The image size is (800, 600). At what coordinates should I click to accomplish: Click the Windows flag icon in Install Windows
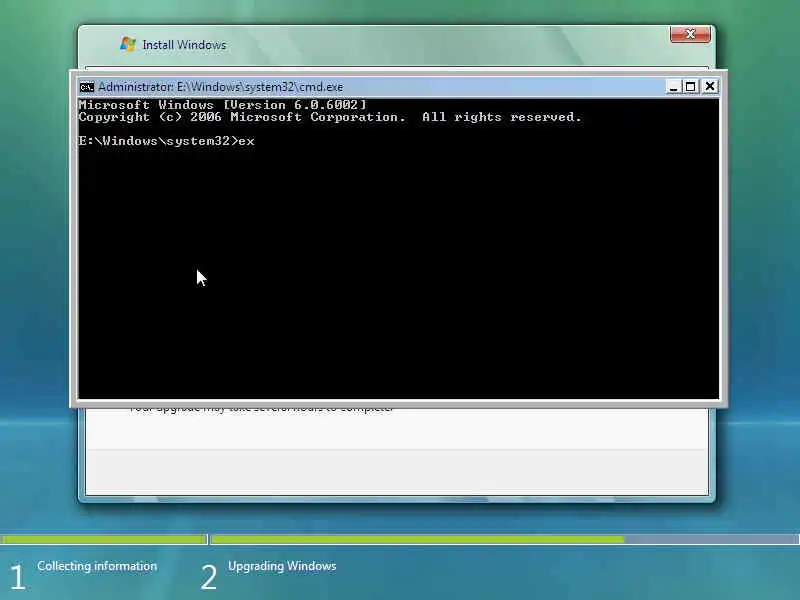128,44
